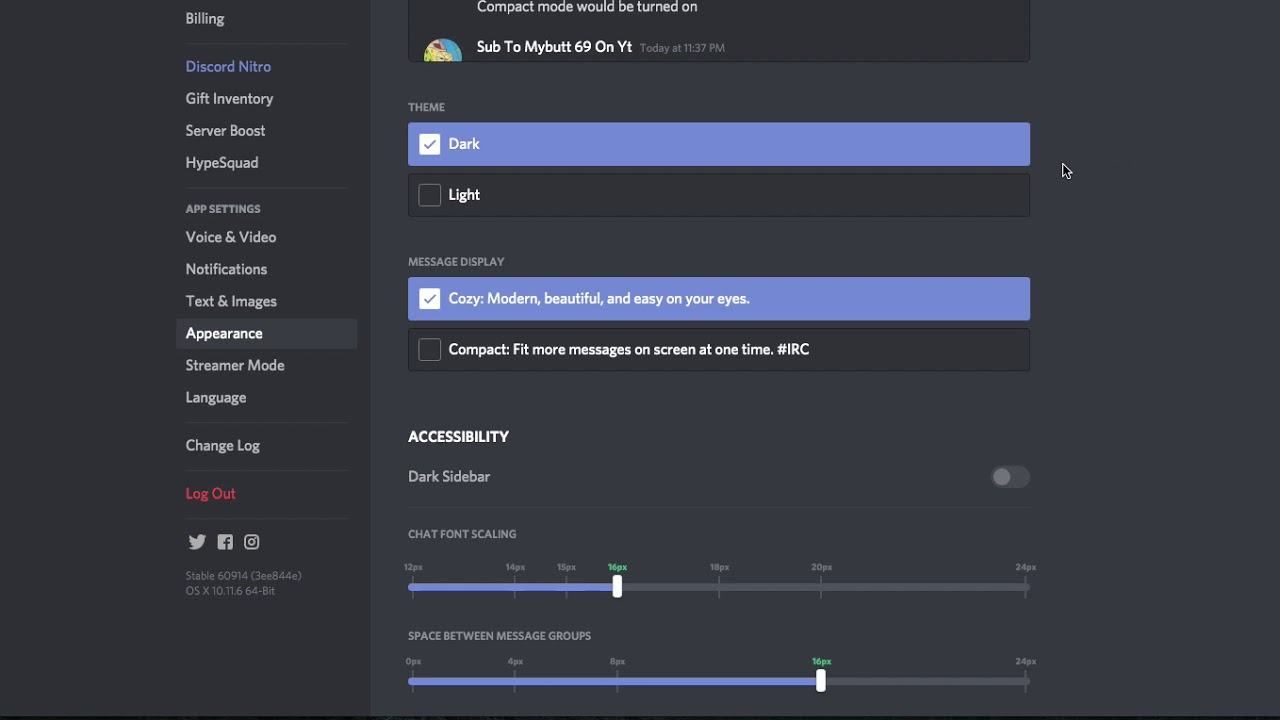Choose Cozy message display option
The width and height of the screenshot is (1280, 720).
[719, 299]
